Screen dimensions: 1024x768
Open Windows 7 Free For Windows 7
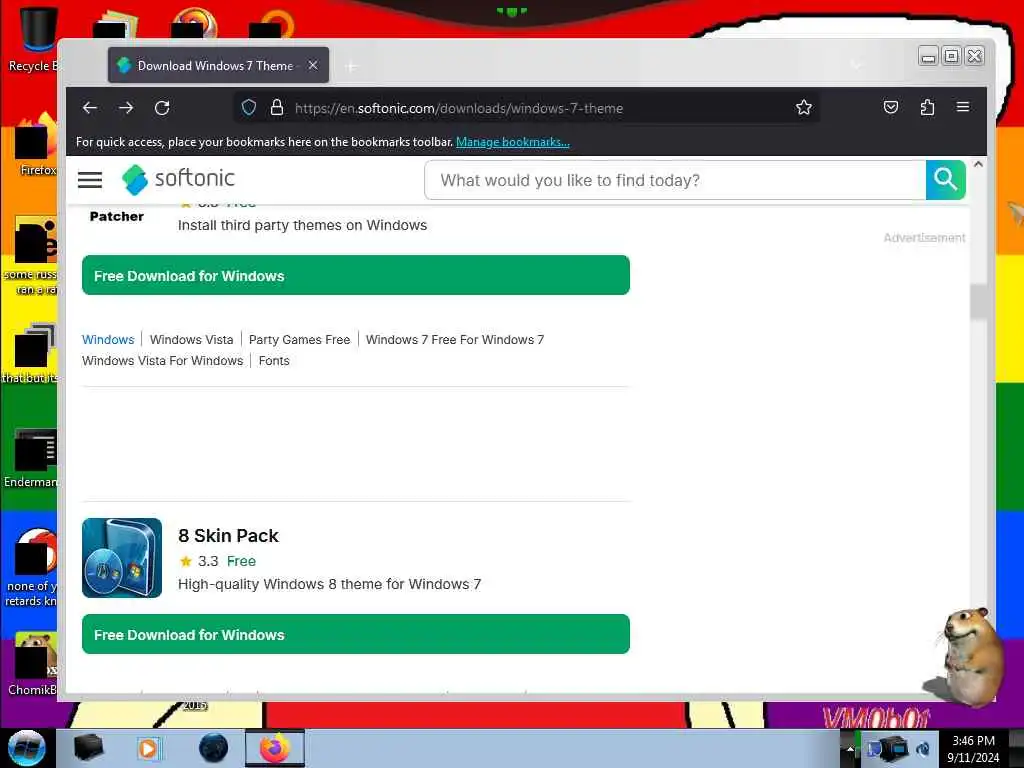[x=455, y=340]
